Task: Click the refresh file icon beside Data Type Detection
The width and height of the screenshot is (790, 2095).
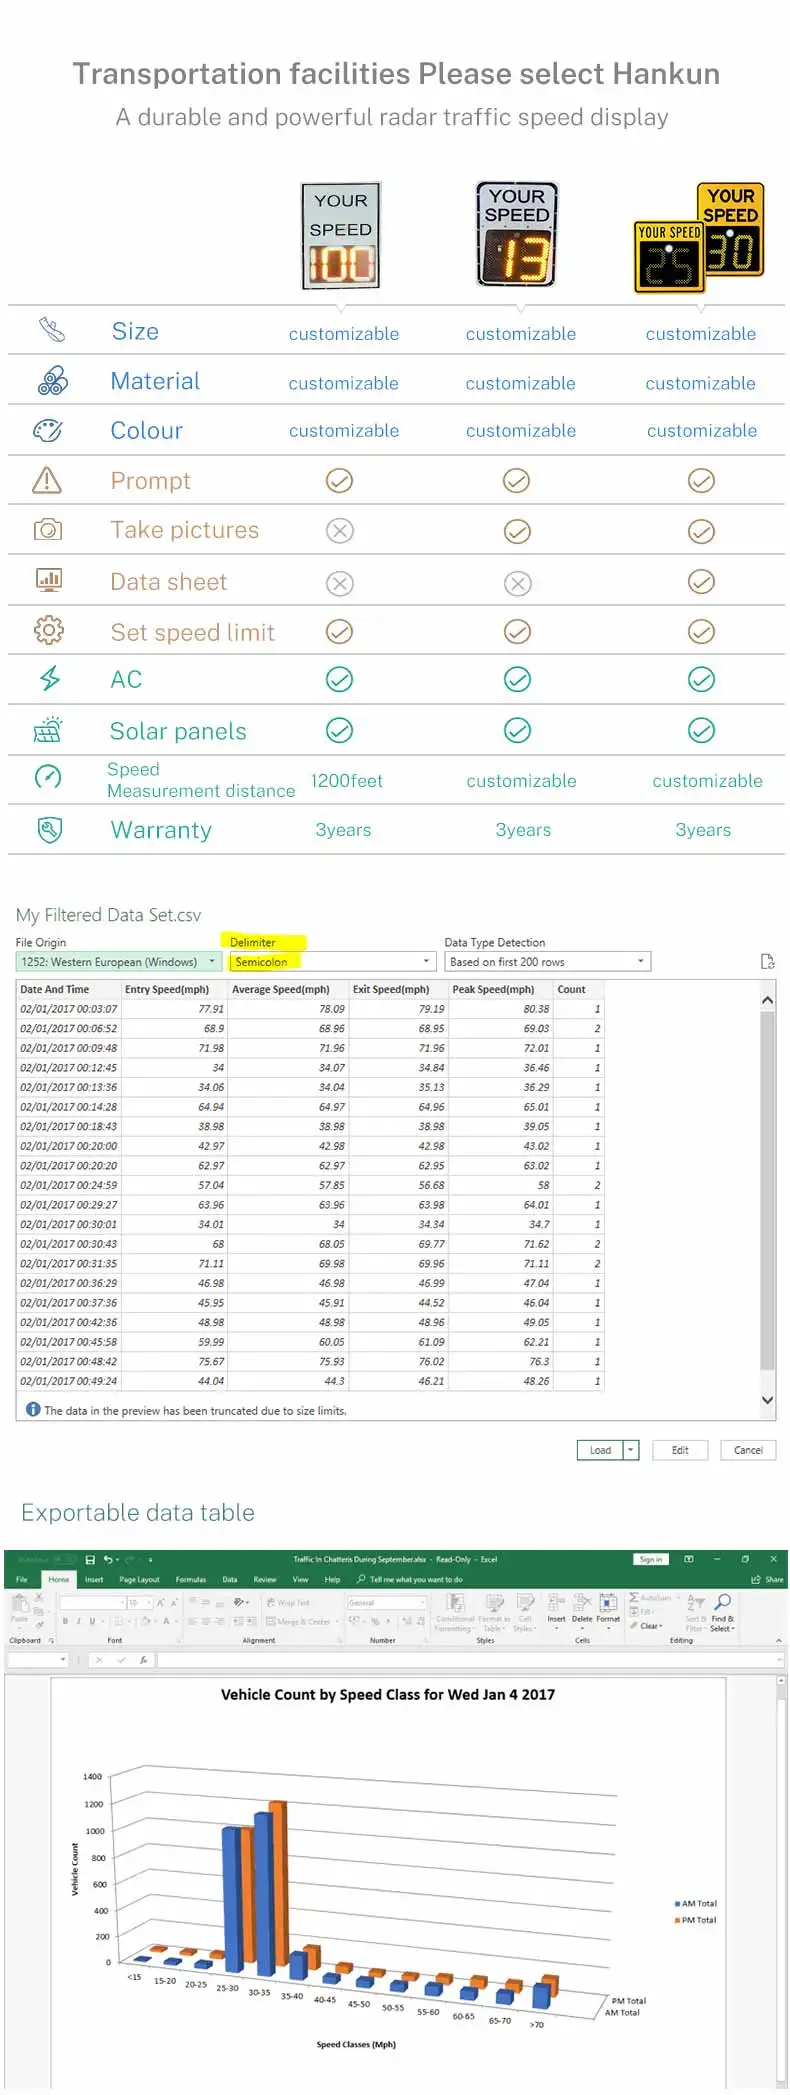Action: pos(767,962)
